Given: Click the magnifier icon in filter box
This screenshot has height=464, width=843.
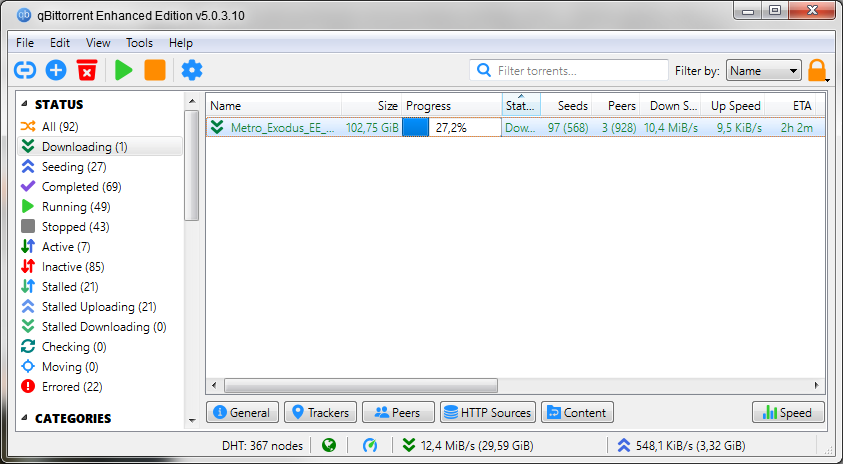Looking at the screenshot, I should pos(484,70).
